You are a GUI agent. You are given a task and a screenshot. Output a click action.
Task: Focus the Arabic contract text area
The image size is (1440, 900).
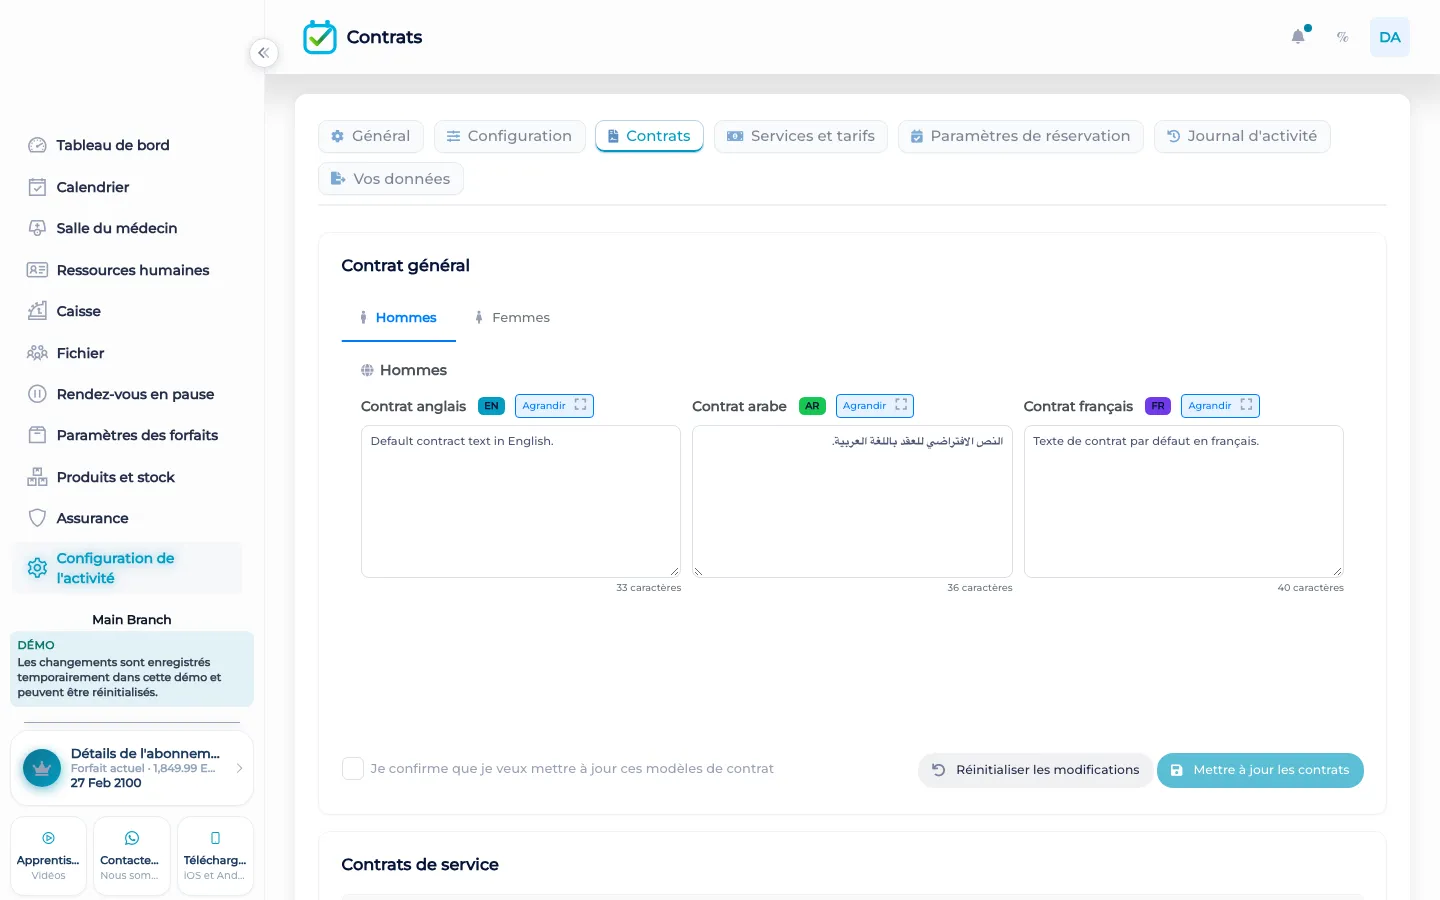(852, 502)
